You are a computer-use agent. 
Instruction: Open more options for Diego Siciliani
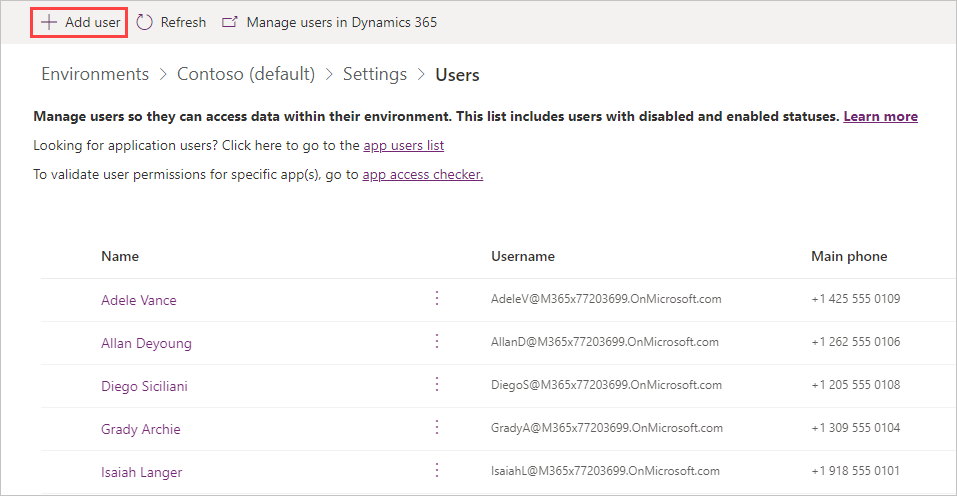coord(437,384)
